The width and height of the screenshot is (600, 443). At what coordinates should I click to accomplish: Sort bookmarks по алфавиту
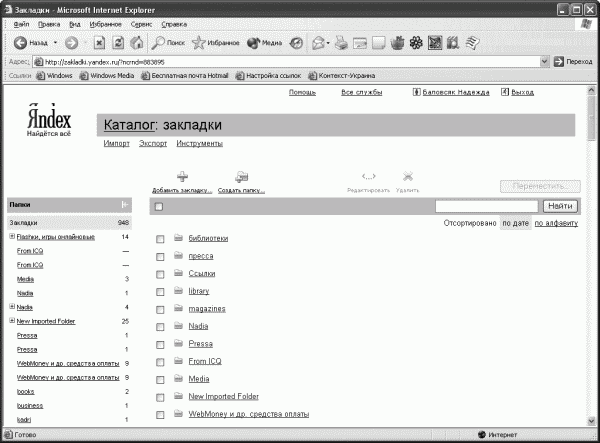(x=556, y=223)
